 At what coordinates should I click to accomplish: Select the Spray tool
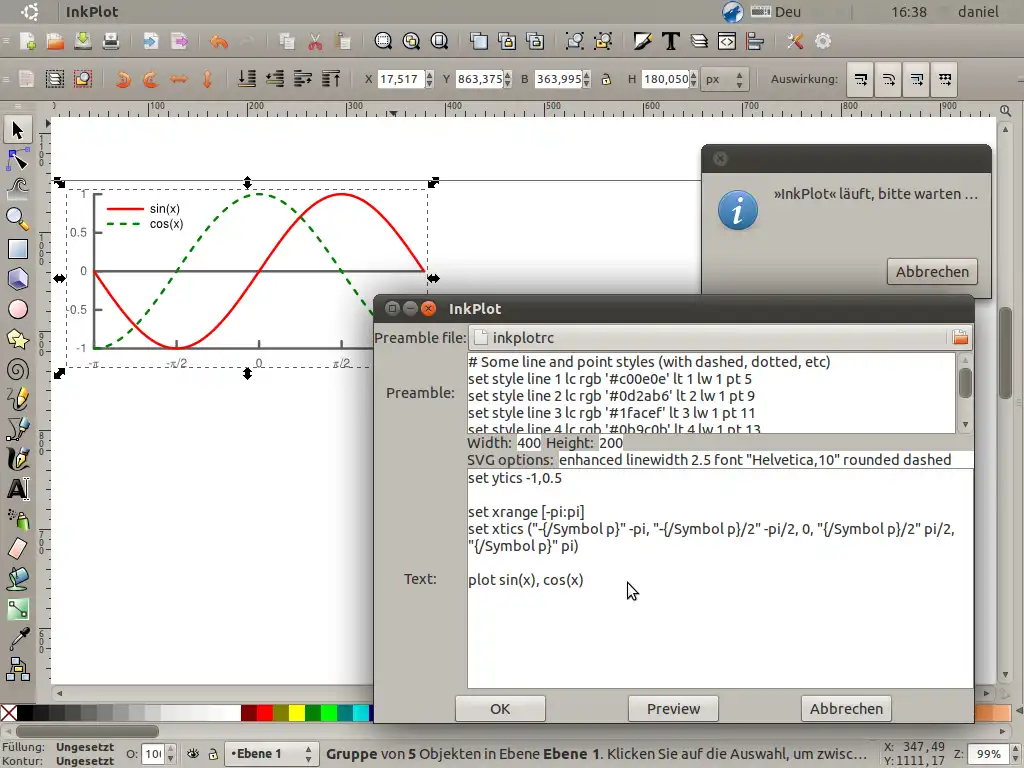[18, 519]
